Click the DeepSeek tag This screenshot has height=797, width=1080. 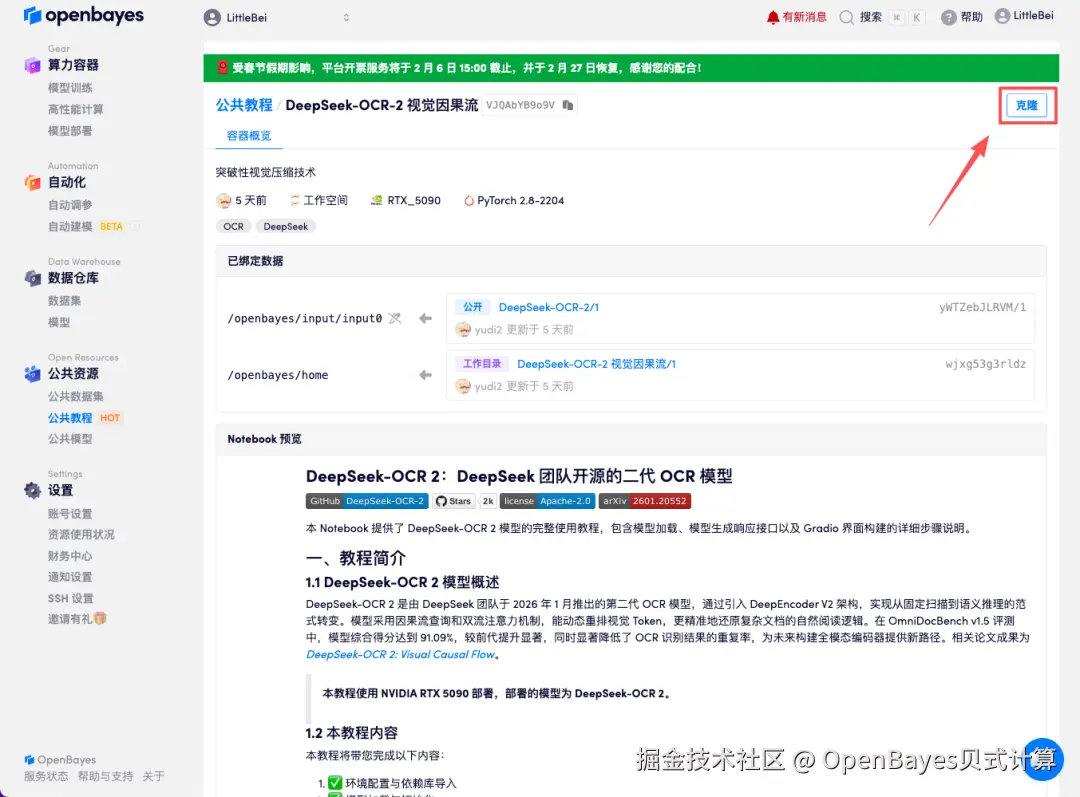[x=286, y=227]
